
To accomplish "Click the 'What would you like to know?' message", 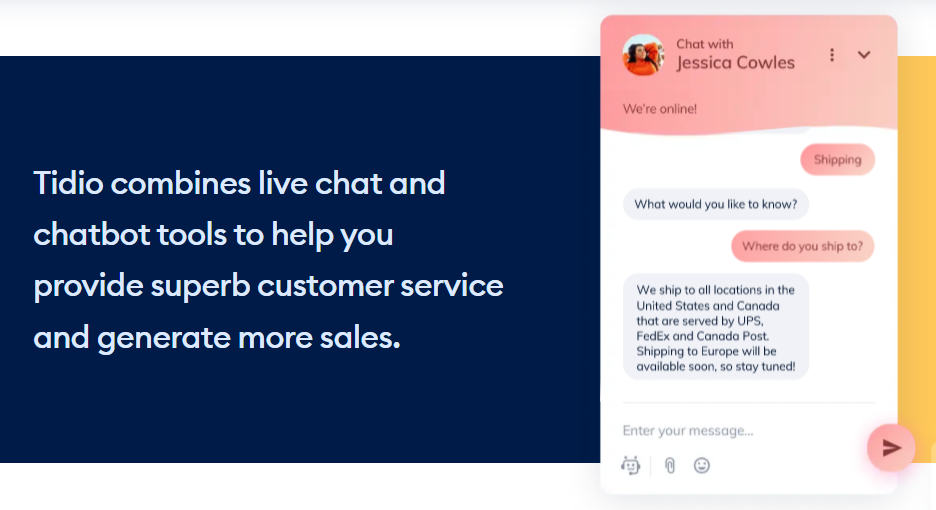I will [x=716, y=204].
